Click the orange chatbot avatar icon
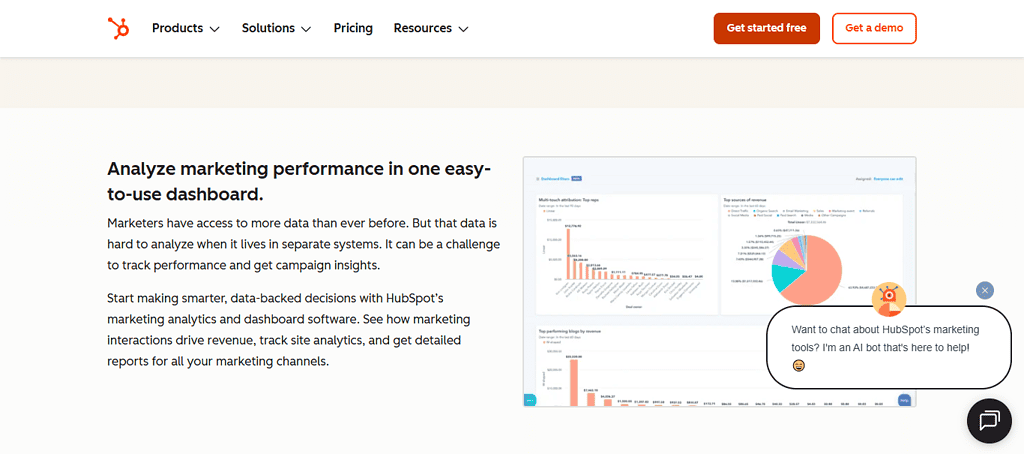Screen dimensions: 1024x454 click(x=888, y=299)
